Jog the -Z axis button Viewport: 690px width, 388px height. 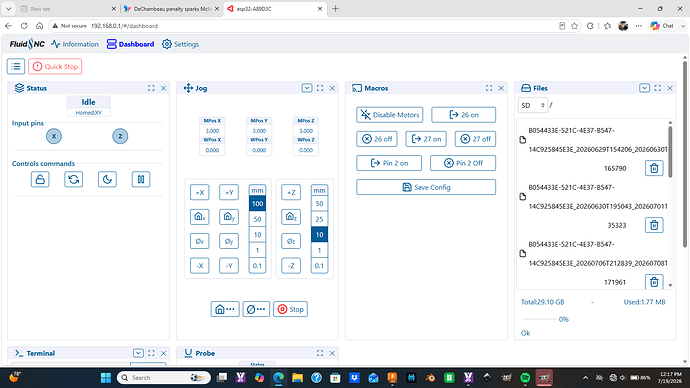(x=291, y=266)
